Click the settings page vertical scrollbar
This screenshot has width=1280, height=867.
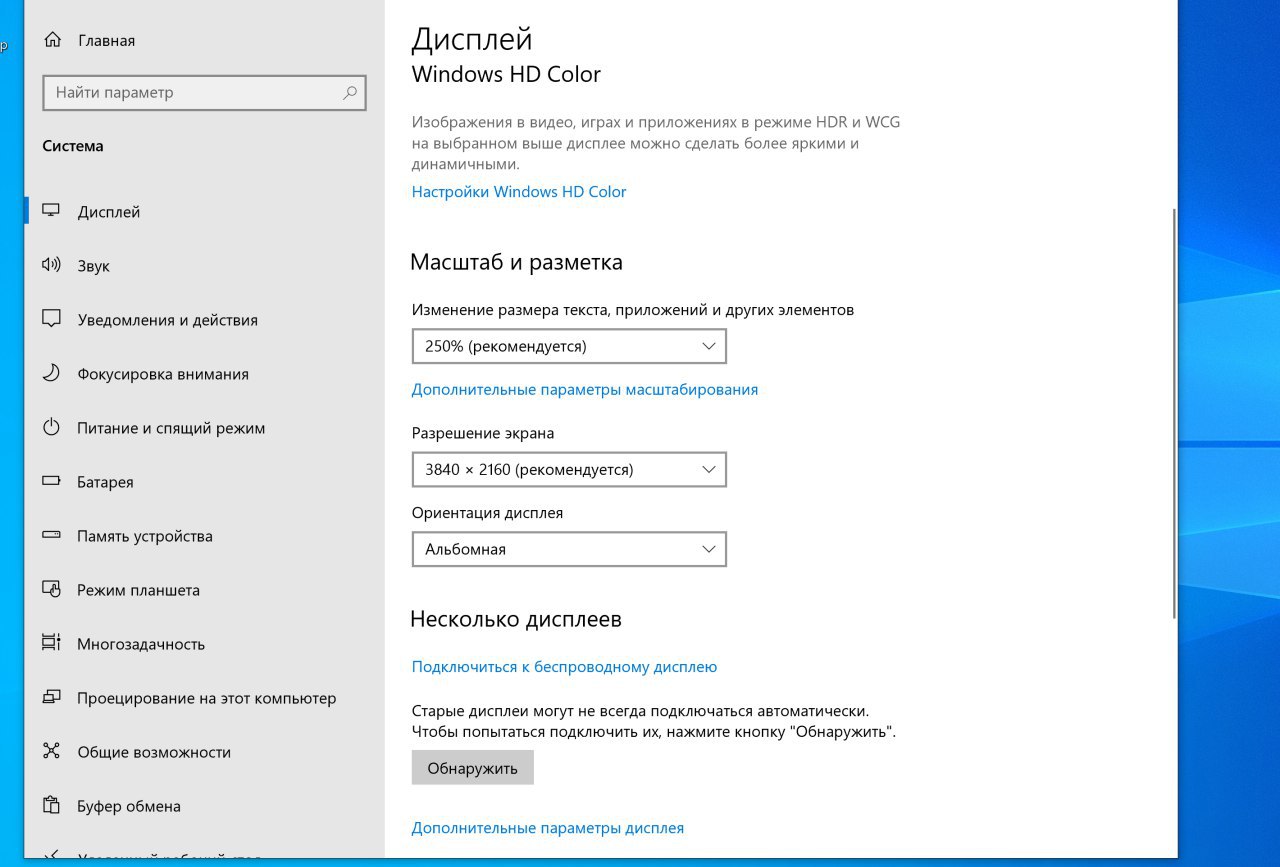pos(1174,415)
